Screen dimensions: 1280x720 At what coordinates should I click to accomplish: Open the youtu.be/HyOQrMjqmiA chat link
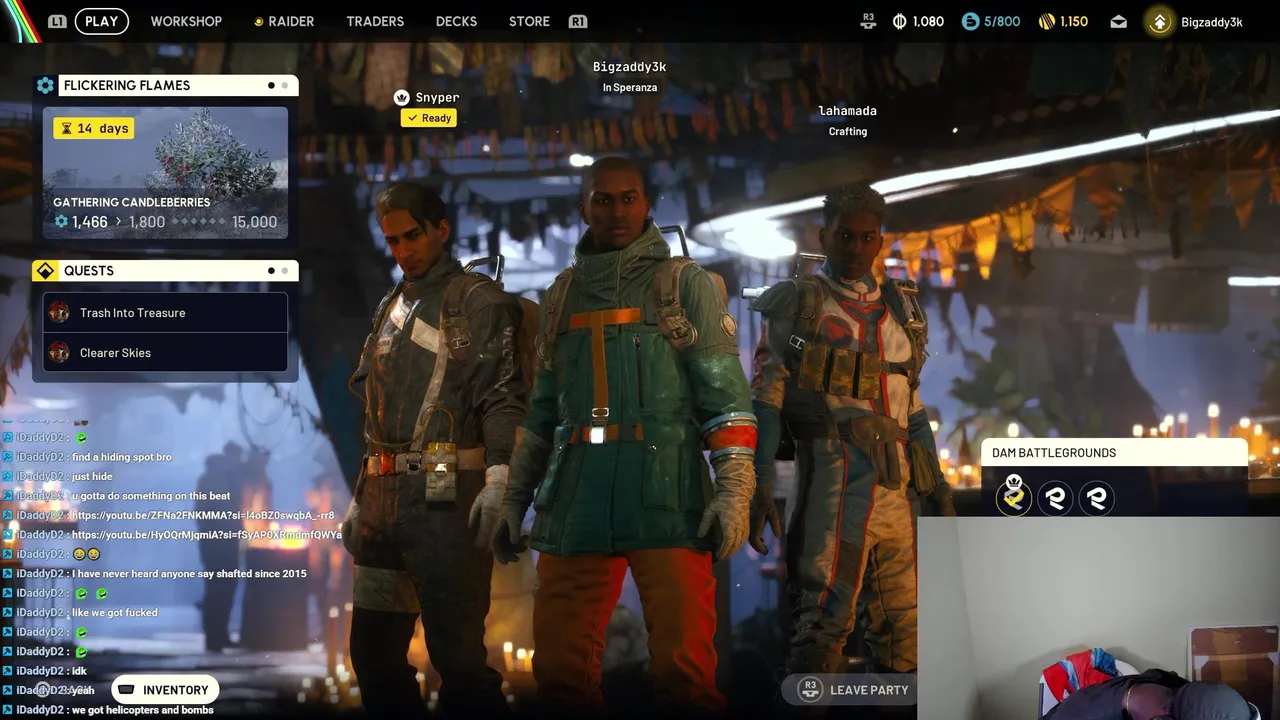pos(207,535)
